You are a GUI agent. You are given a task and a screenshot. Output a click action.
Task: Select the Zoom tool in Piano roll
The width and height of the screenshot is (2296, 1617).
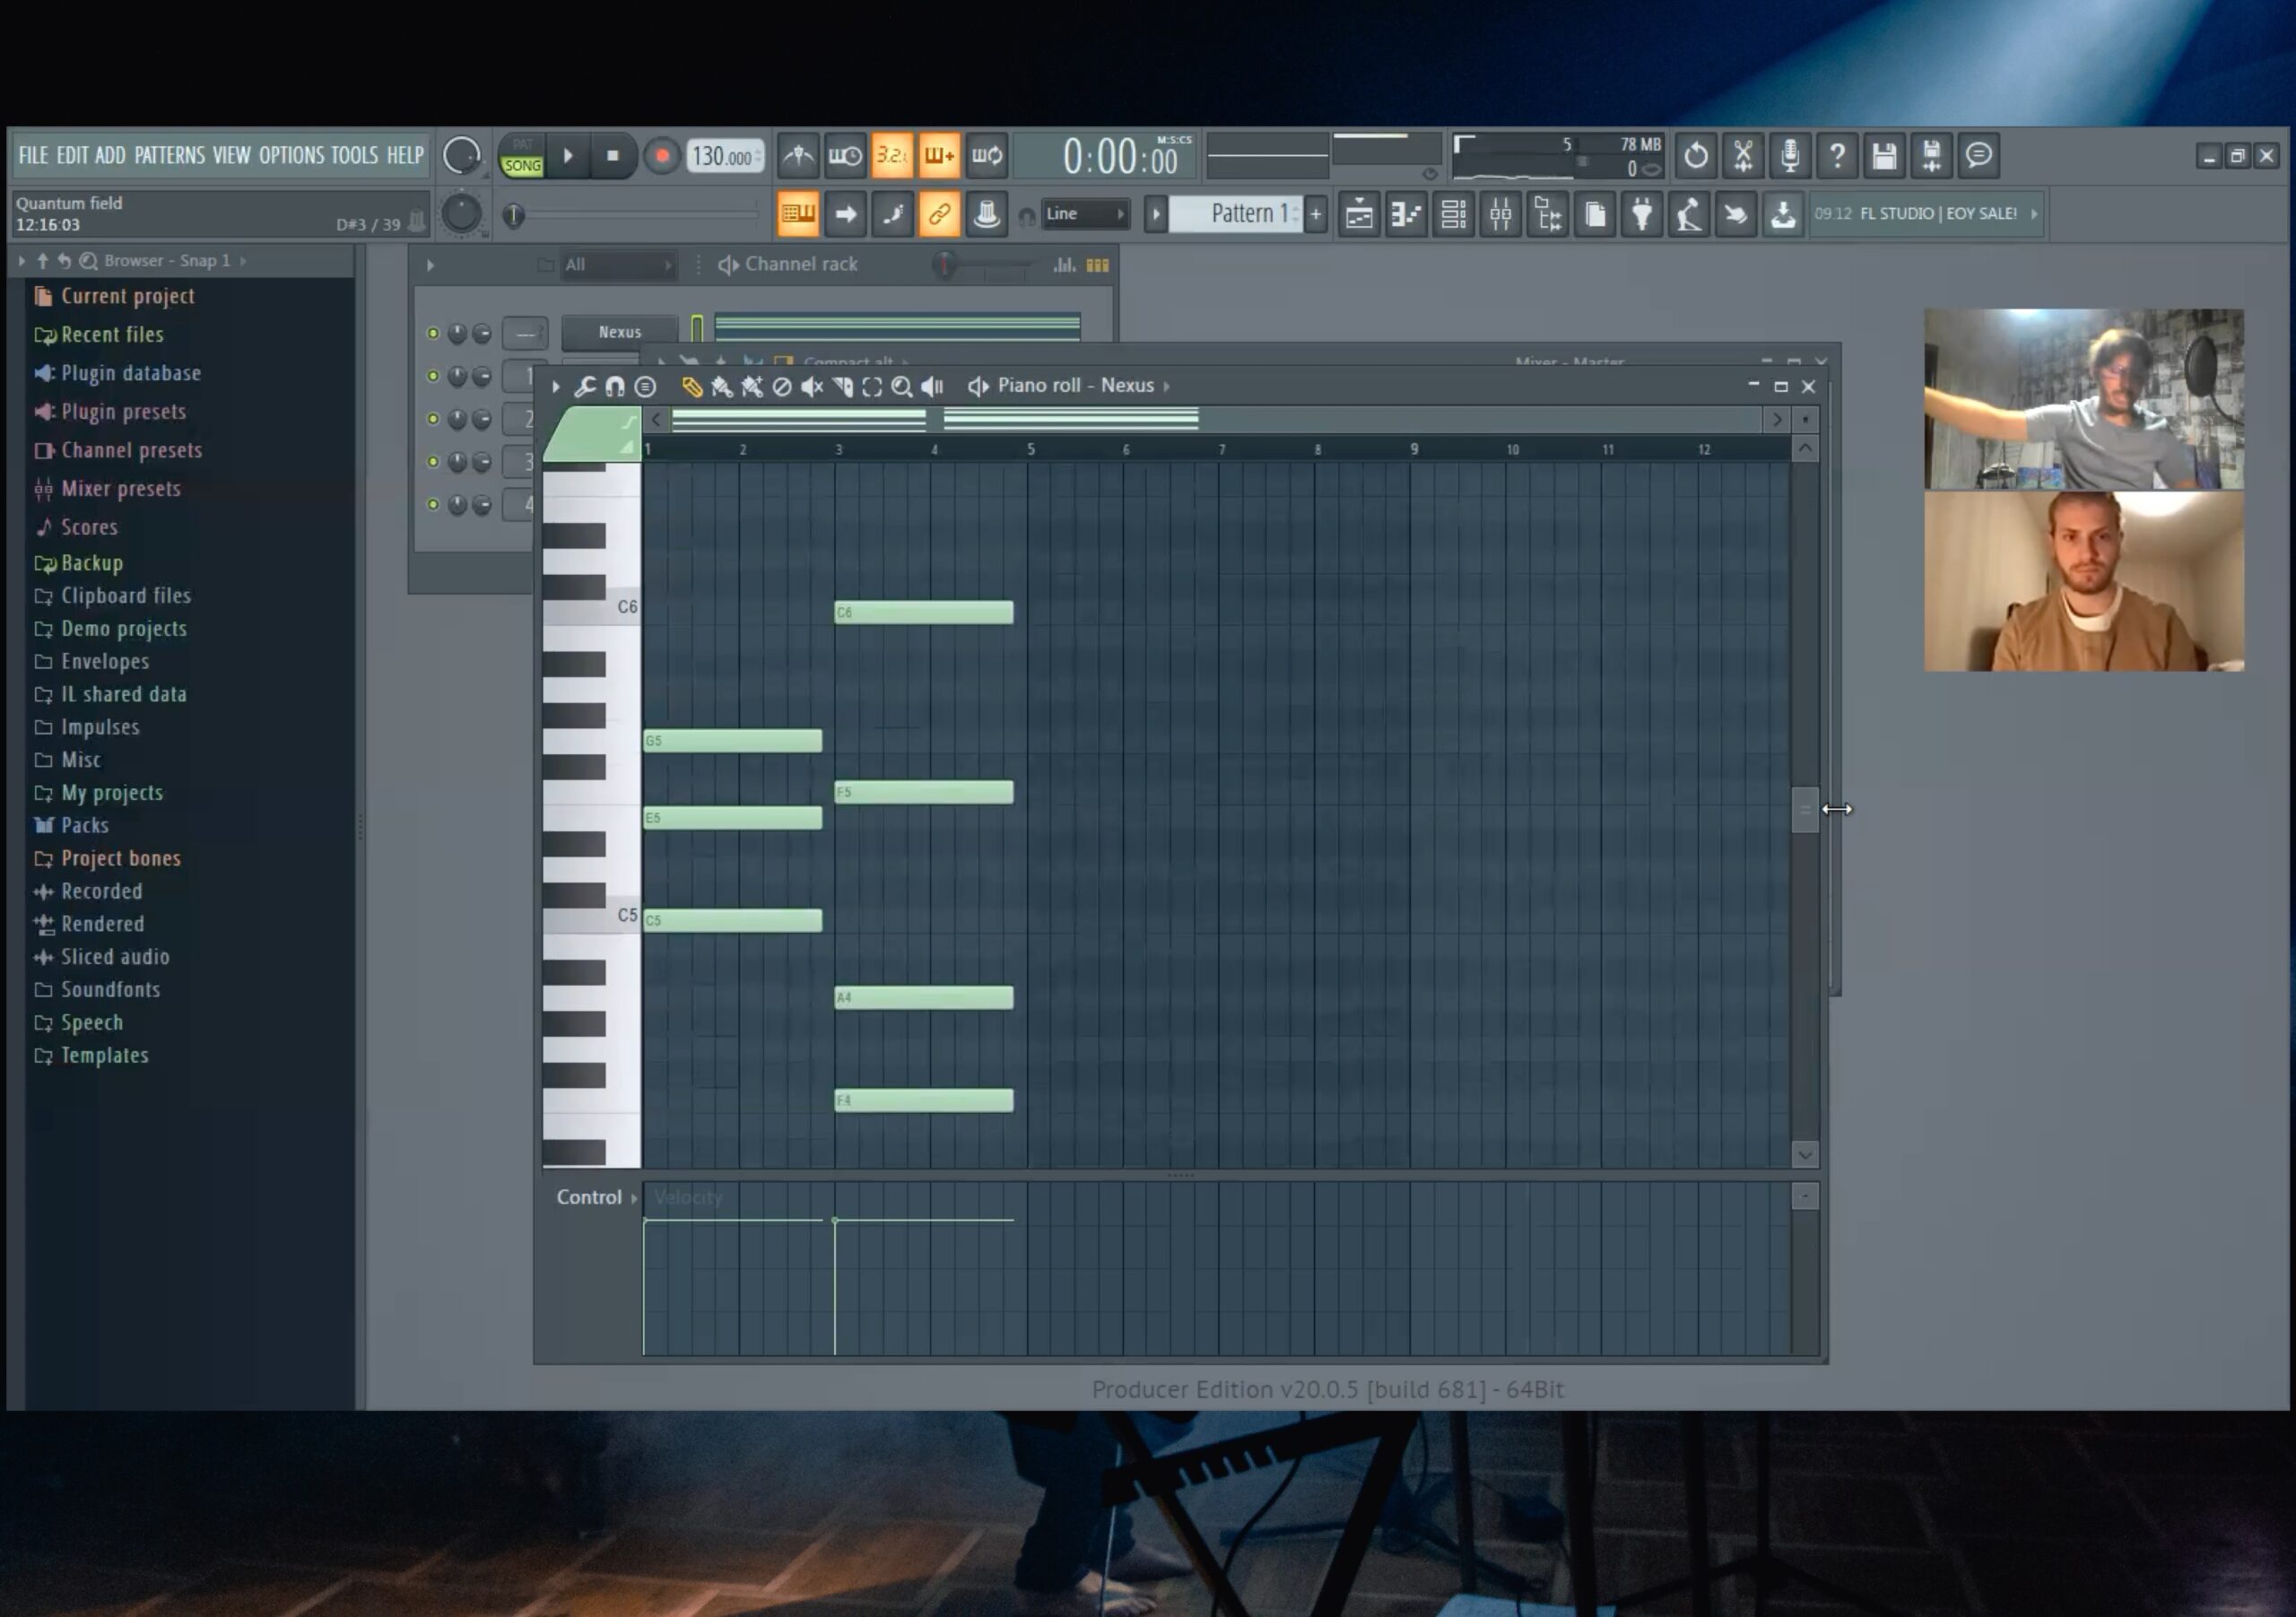point(902,387)
